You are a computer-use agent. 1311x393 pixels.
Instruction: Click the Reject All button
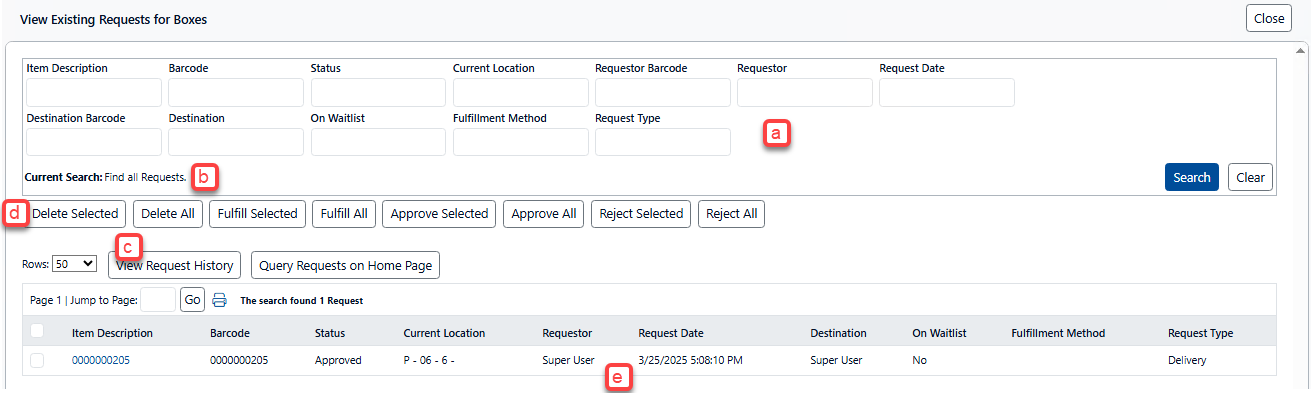click(731, 213)
